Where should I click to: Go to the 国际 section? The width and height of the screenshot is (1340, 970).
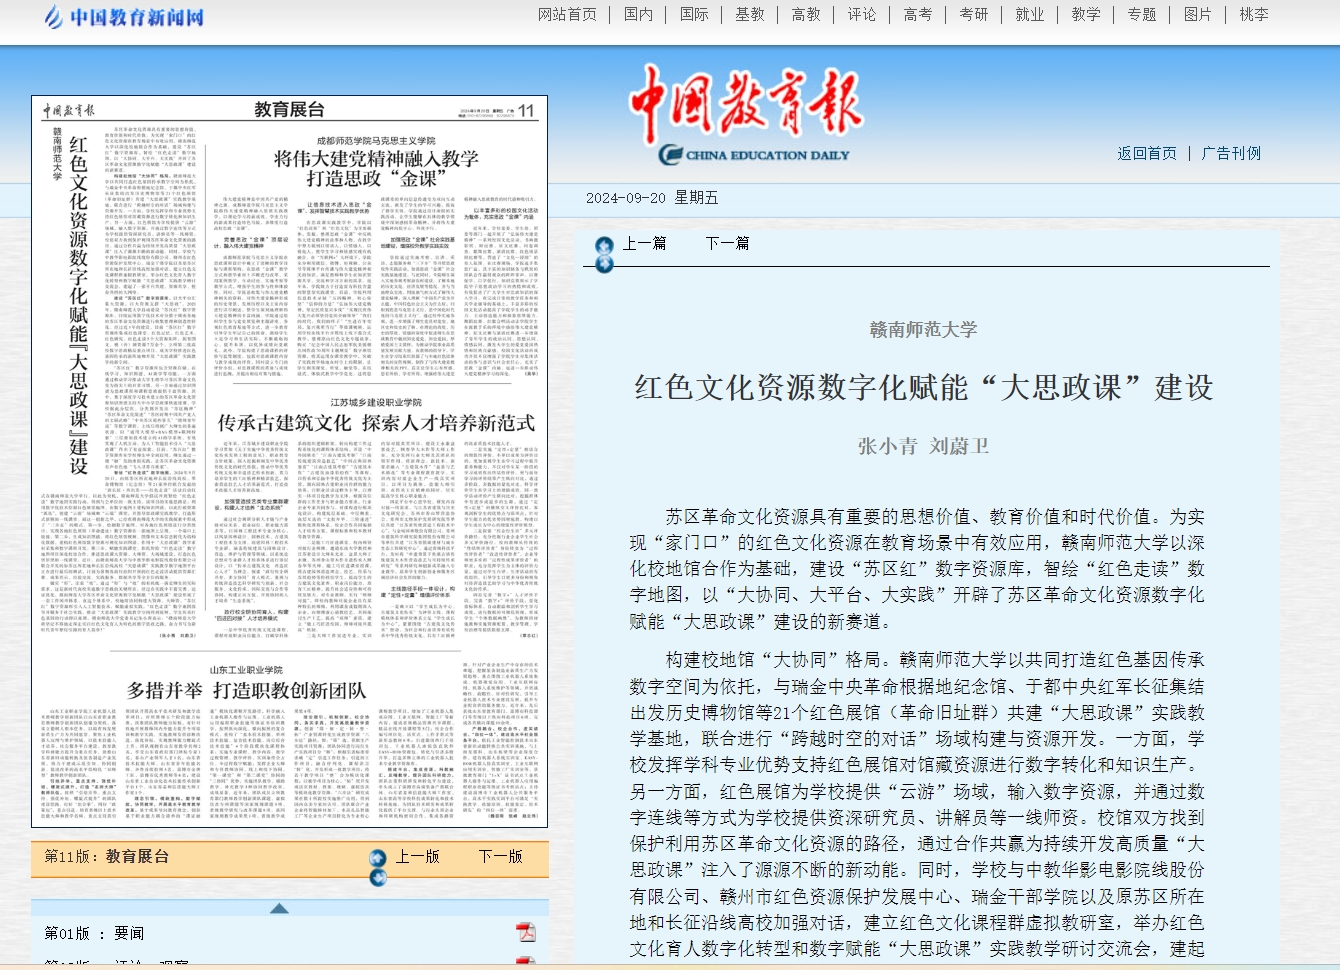click(x=694, y=14)
